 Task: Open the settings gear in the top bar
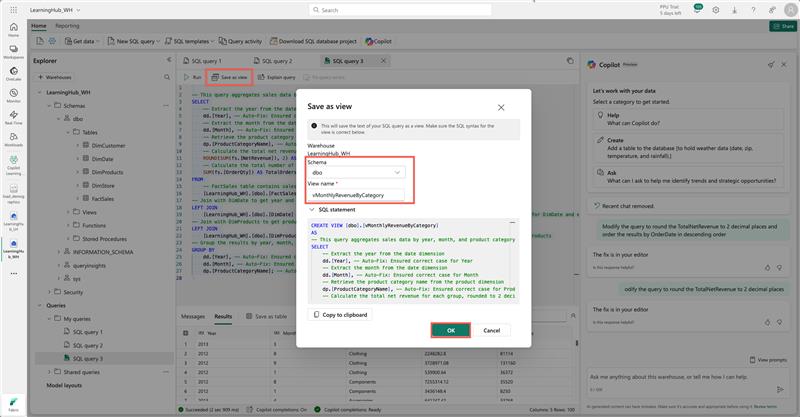pyautogui.click(x=716, y=10)
